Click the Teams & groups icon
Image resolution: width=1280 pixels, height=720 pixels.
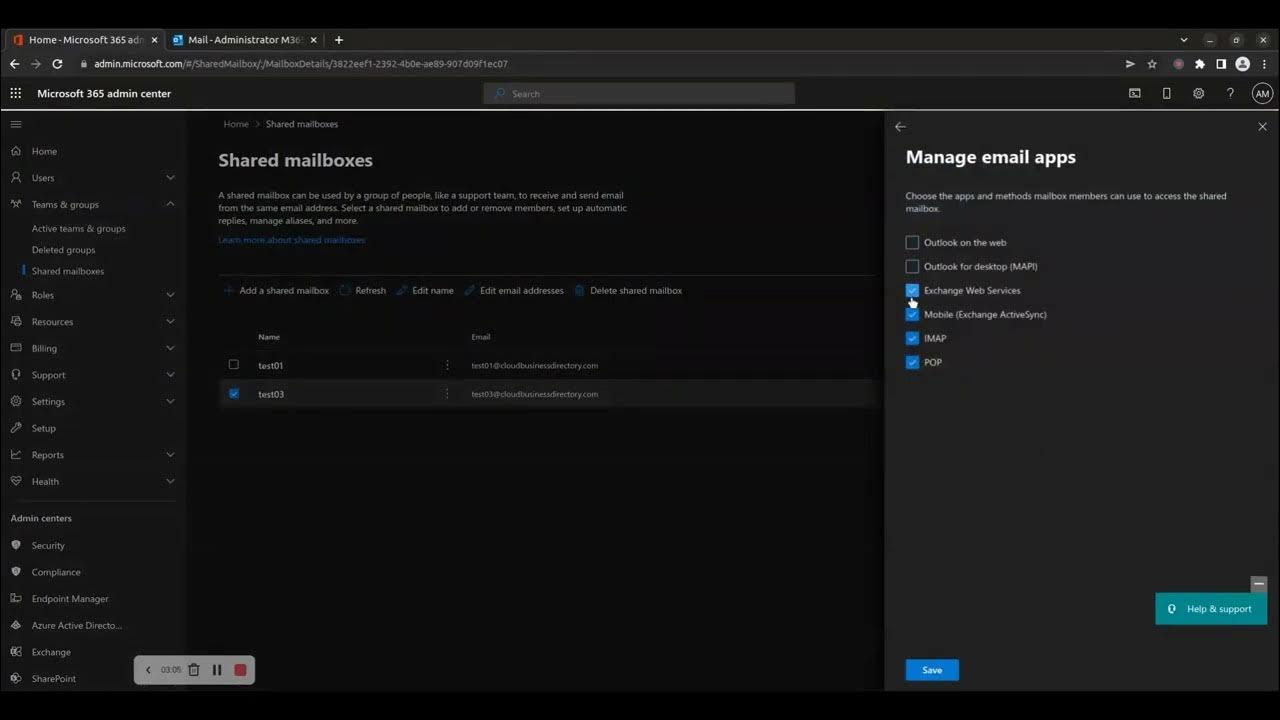(x=16, y=204)
